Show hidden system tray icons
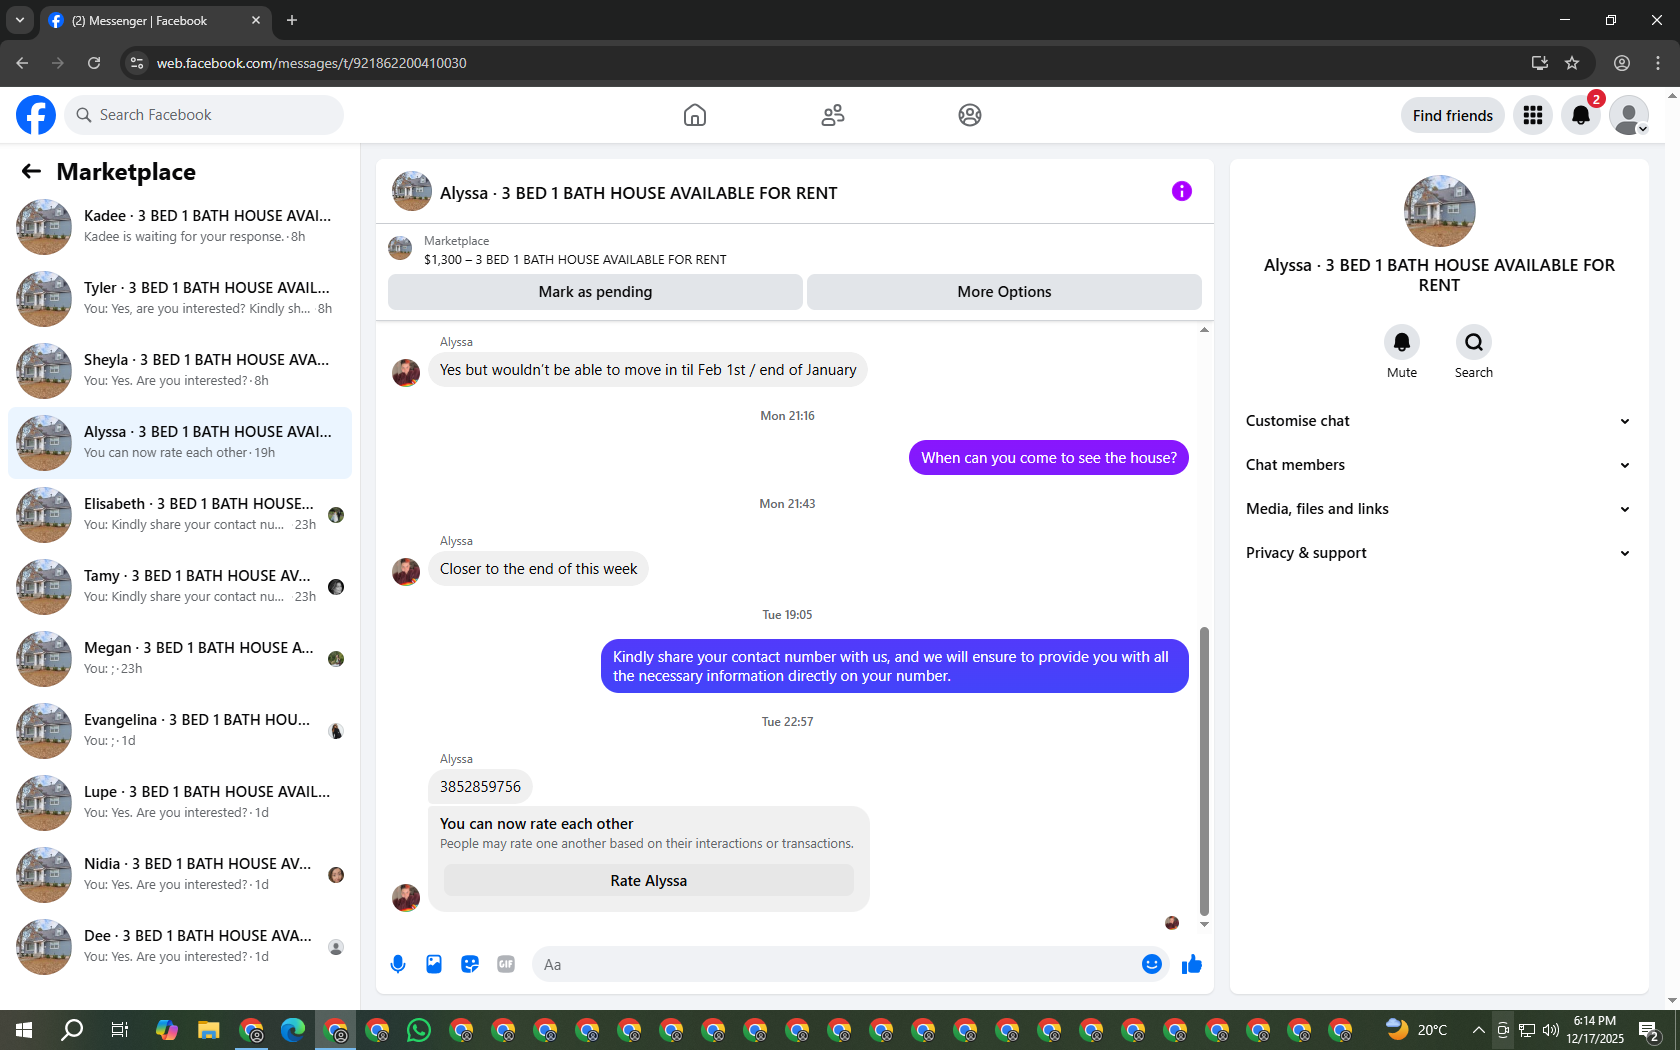The height and width of the screenshot is (1050, 1680). pos(1478,1030)
